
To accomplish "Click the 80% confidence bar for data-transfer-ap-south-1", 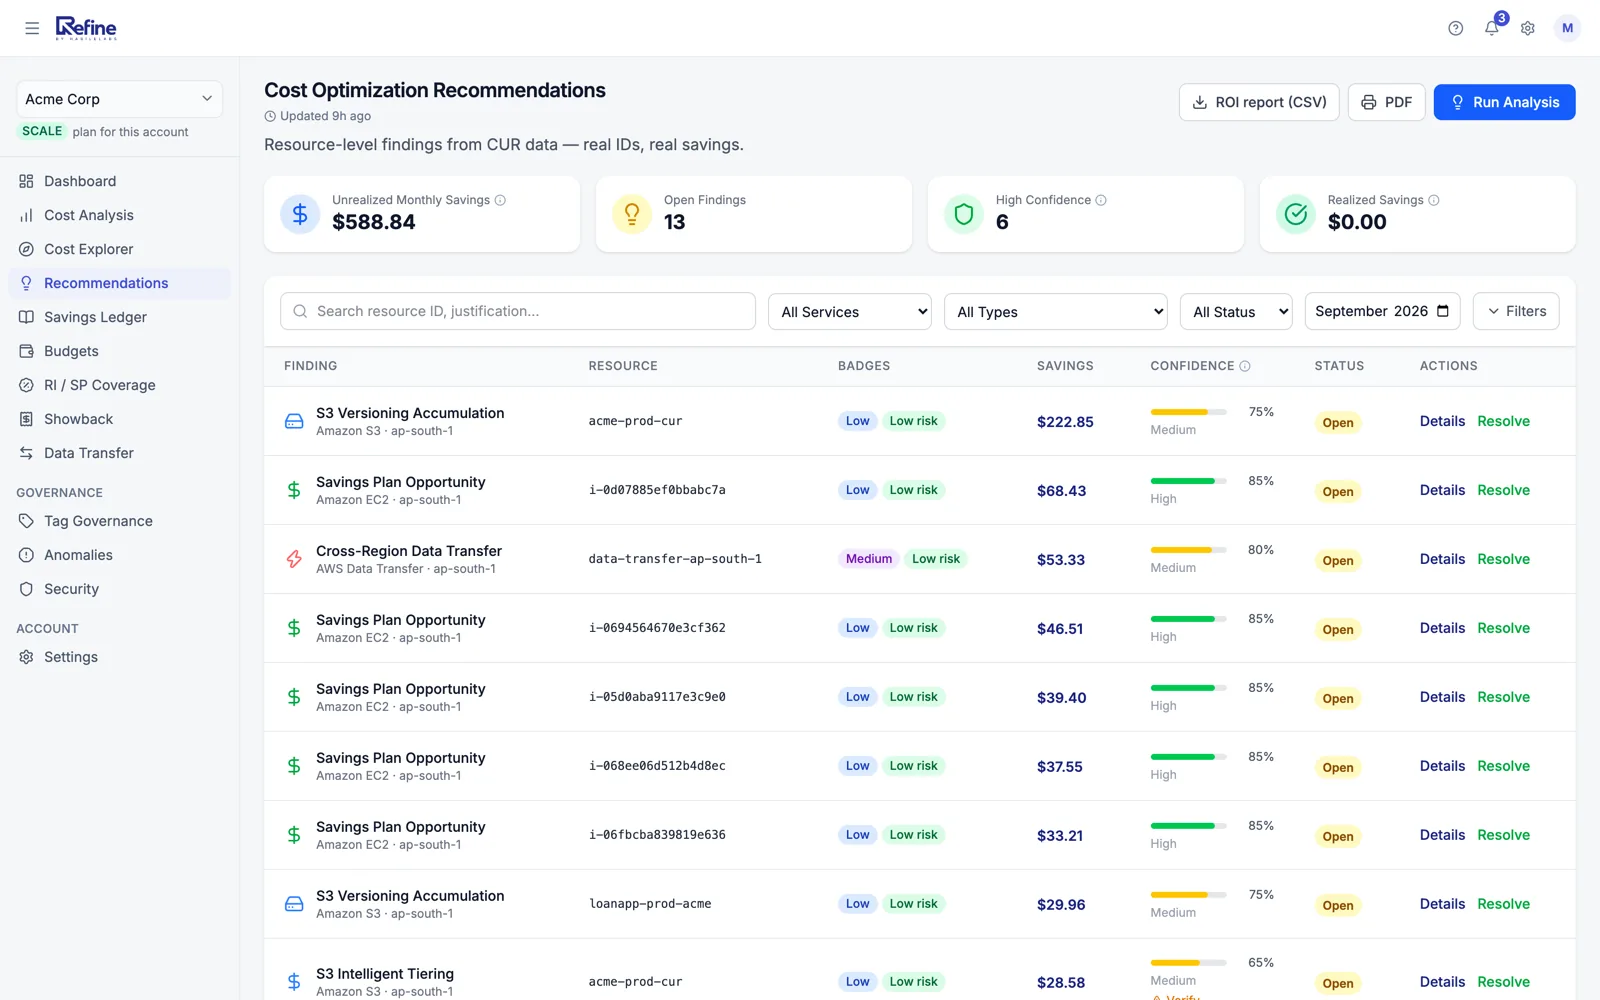I will 1188,550.
